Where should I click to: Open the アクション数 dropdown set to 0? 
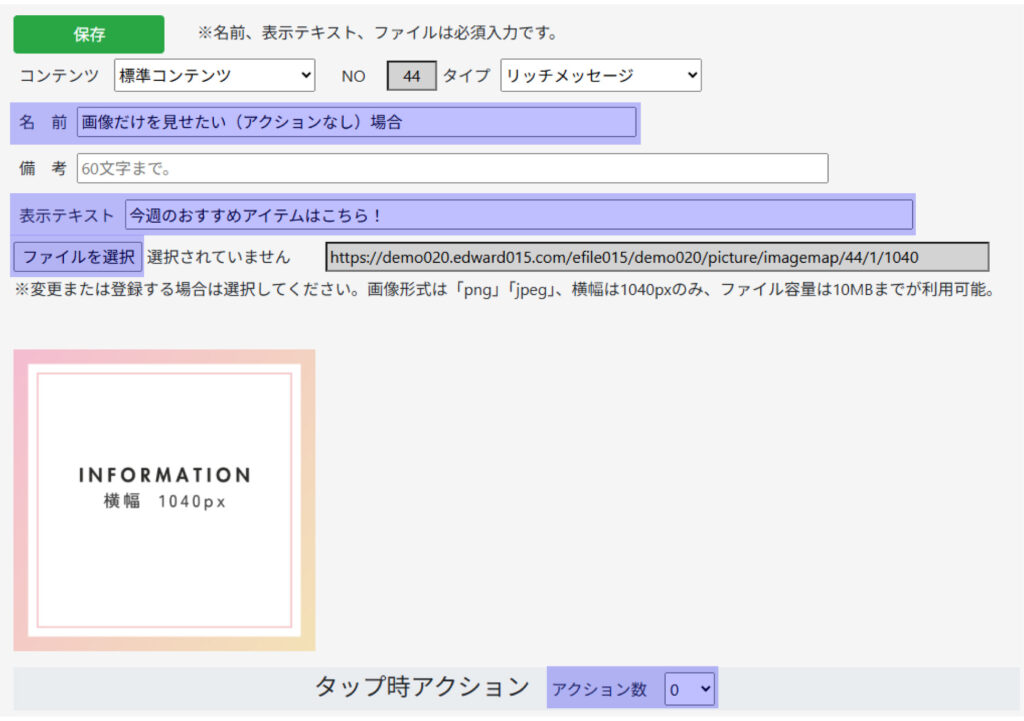click(x=690, y=689)
